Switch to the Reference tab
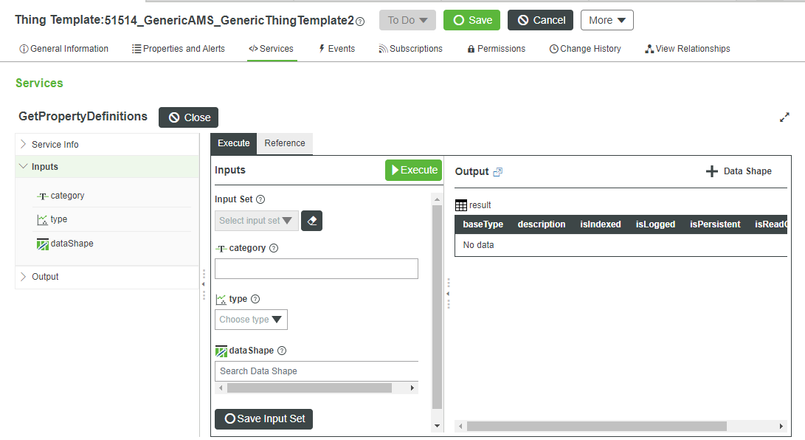This screenshot has width=805, height=440. click(x=285, y=143)
